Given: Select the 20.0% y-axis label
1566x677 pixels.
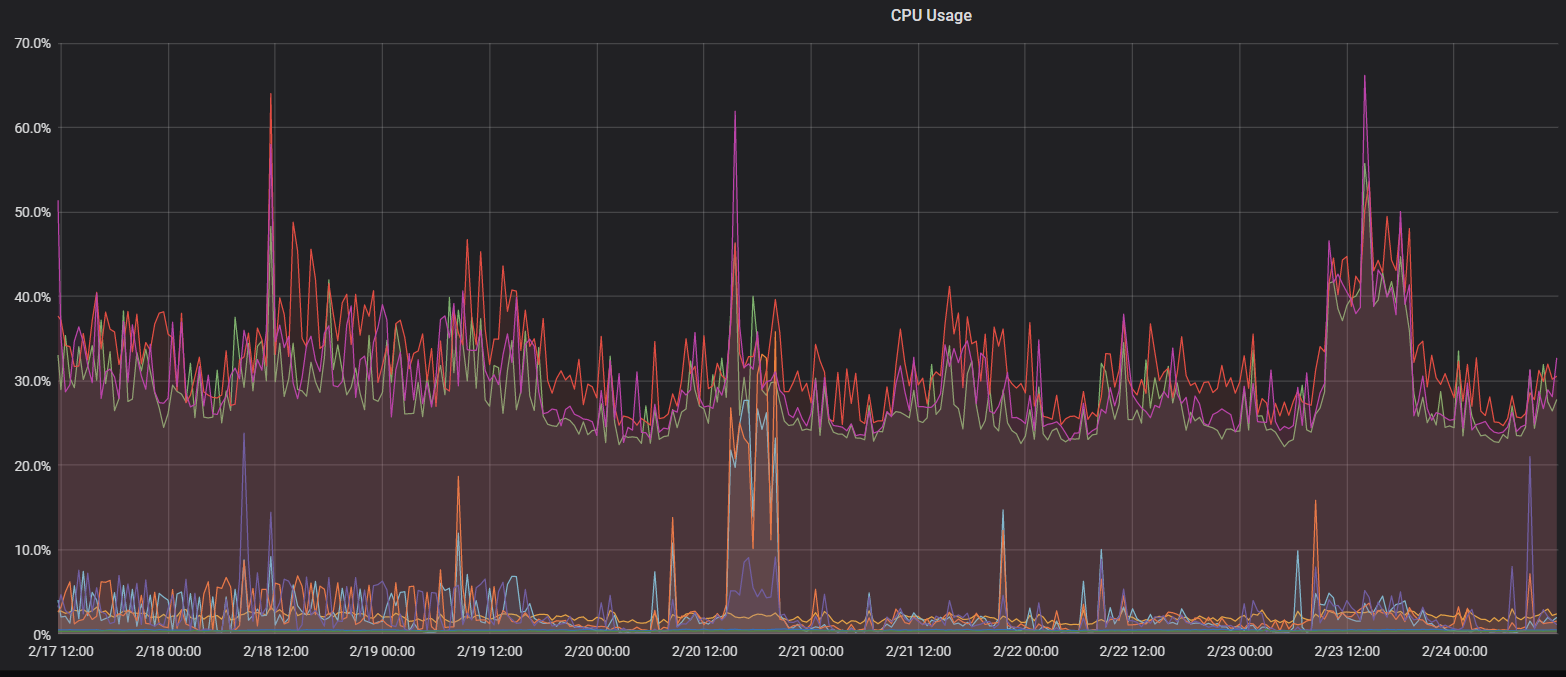Looking at the screenshot, I should point(32,466).
